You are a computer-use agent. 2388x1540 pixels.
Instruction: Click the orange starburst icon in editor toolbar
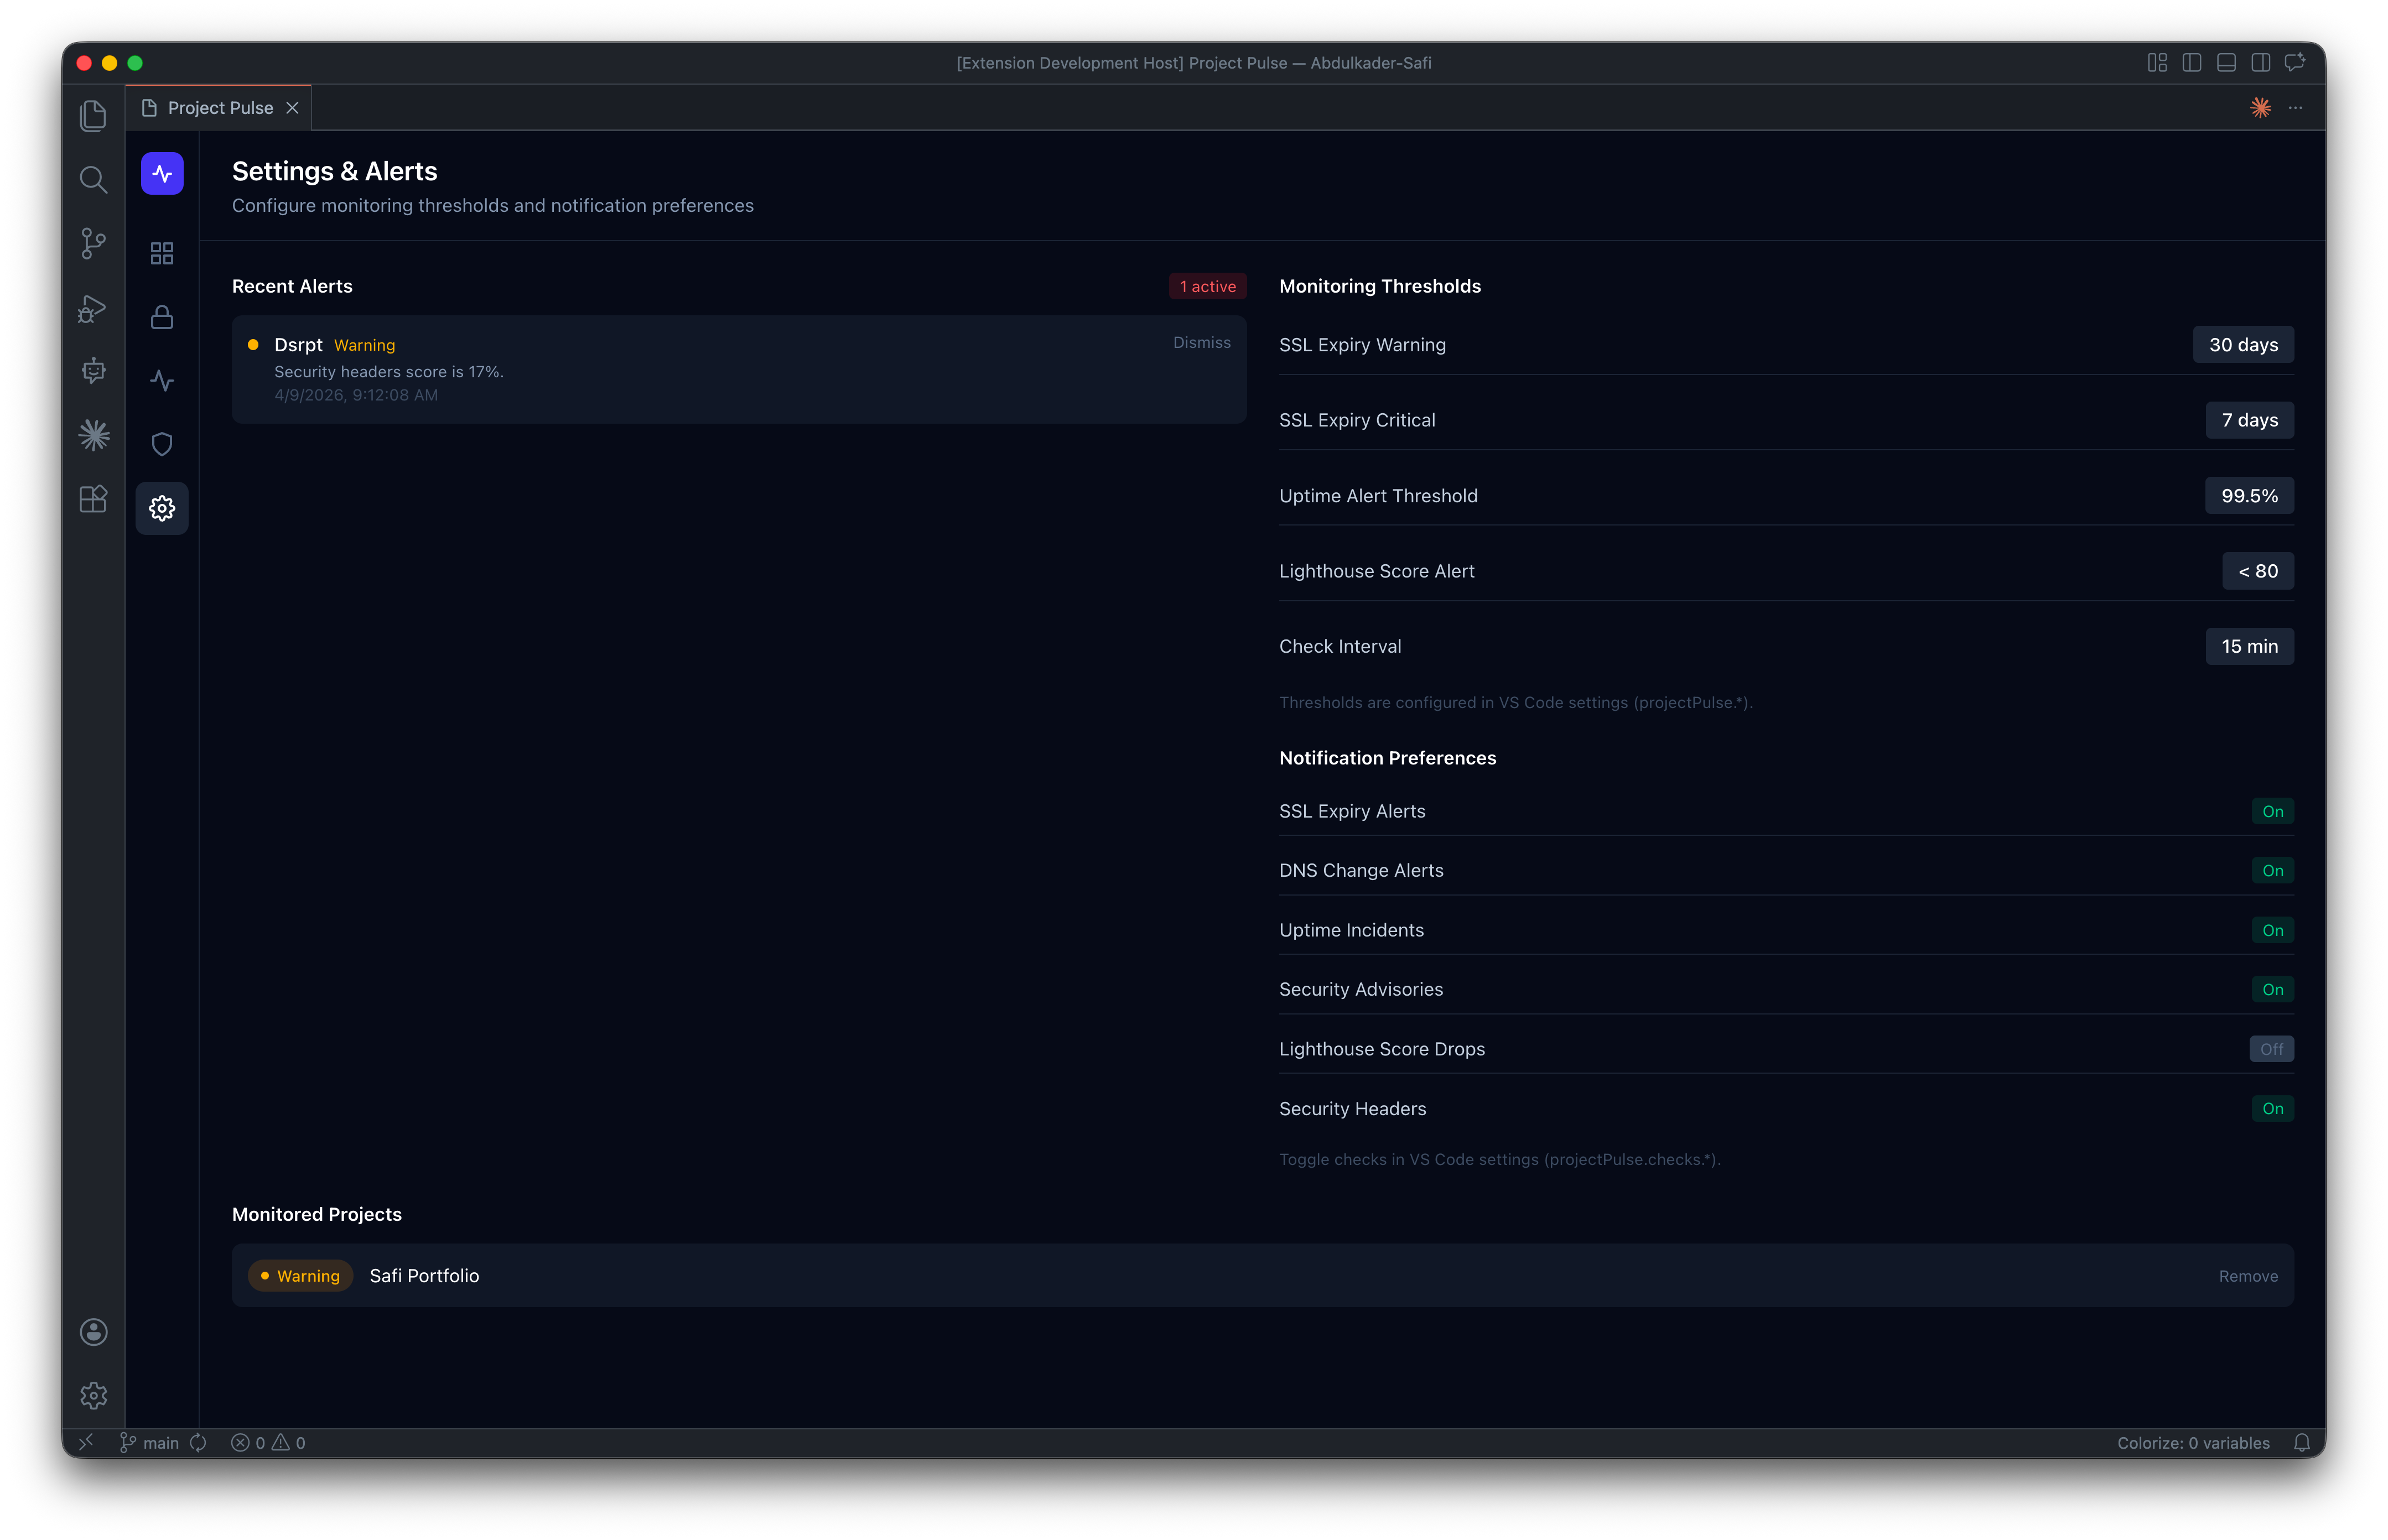coord(2259,107)
